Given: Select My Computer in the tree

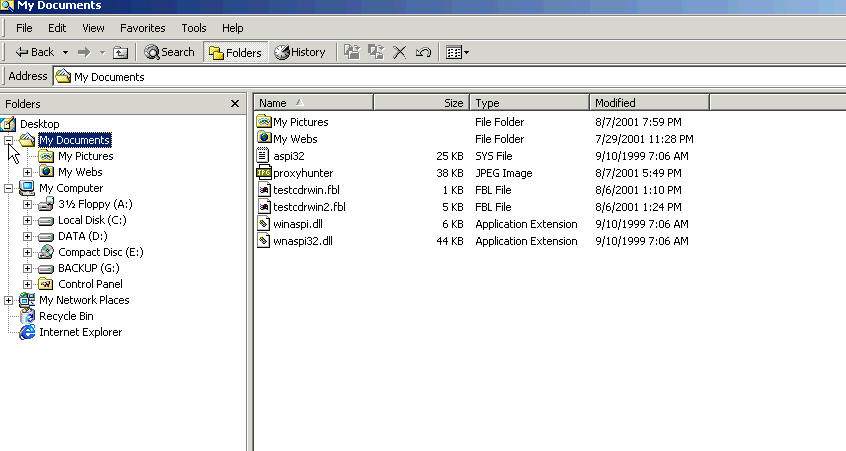Looking at the screenshot, I should pyautogui.click(x=71, y=188).
